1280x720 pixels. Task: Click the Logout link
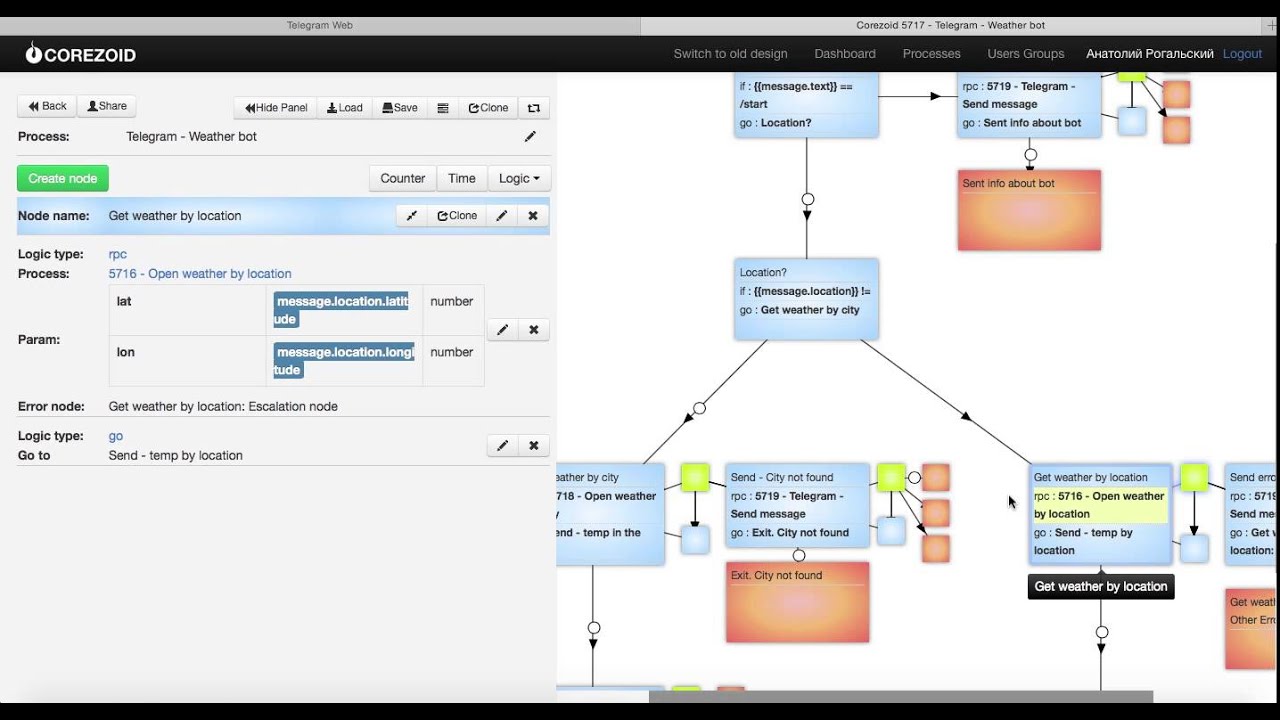click(1242, 54)
